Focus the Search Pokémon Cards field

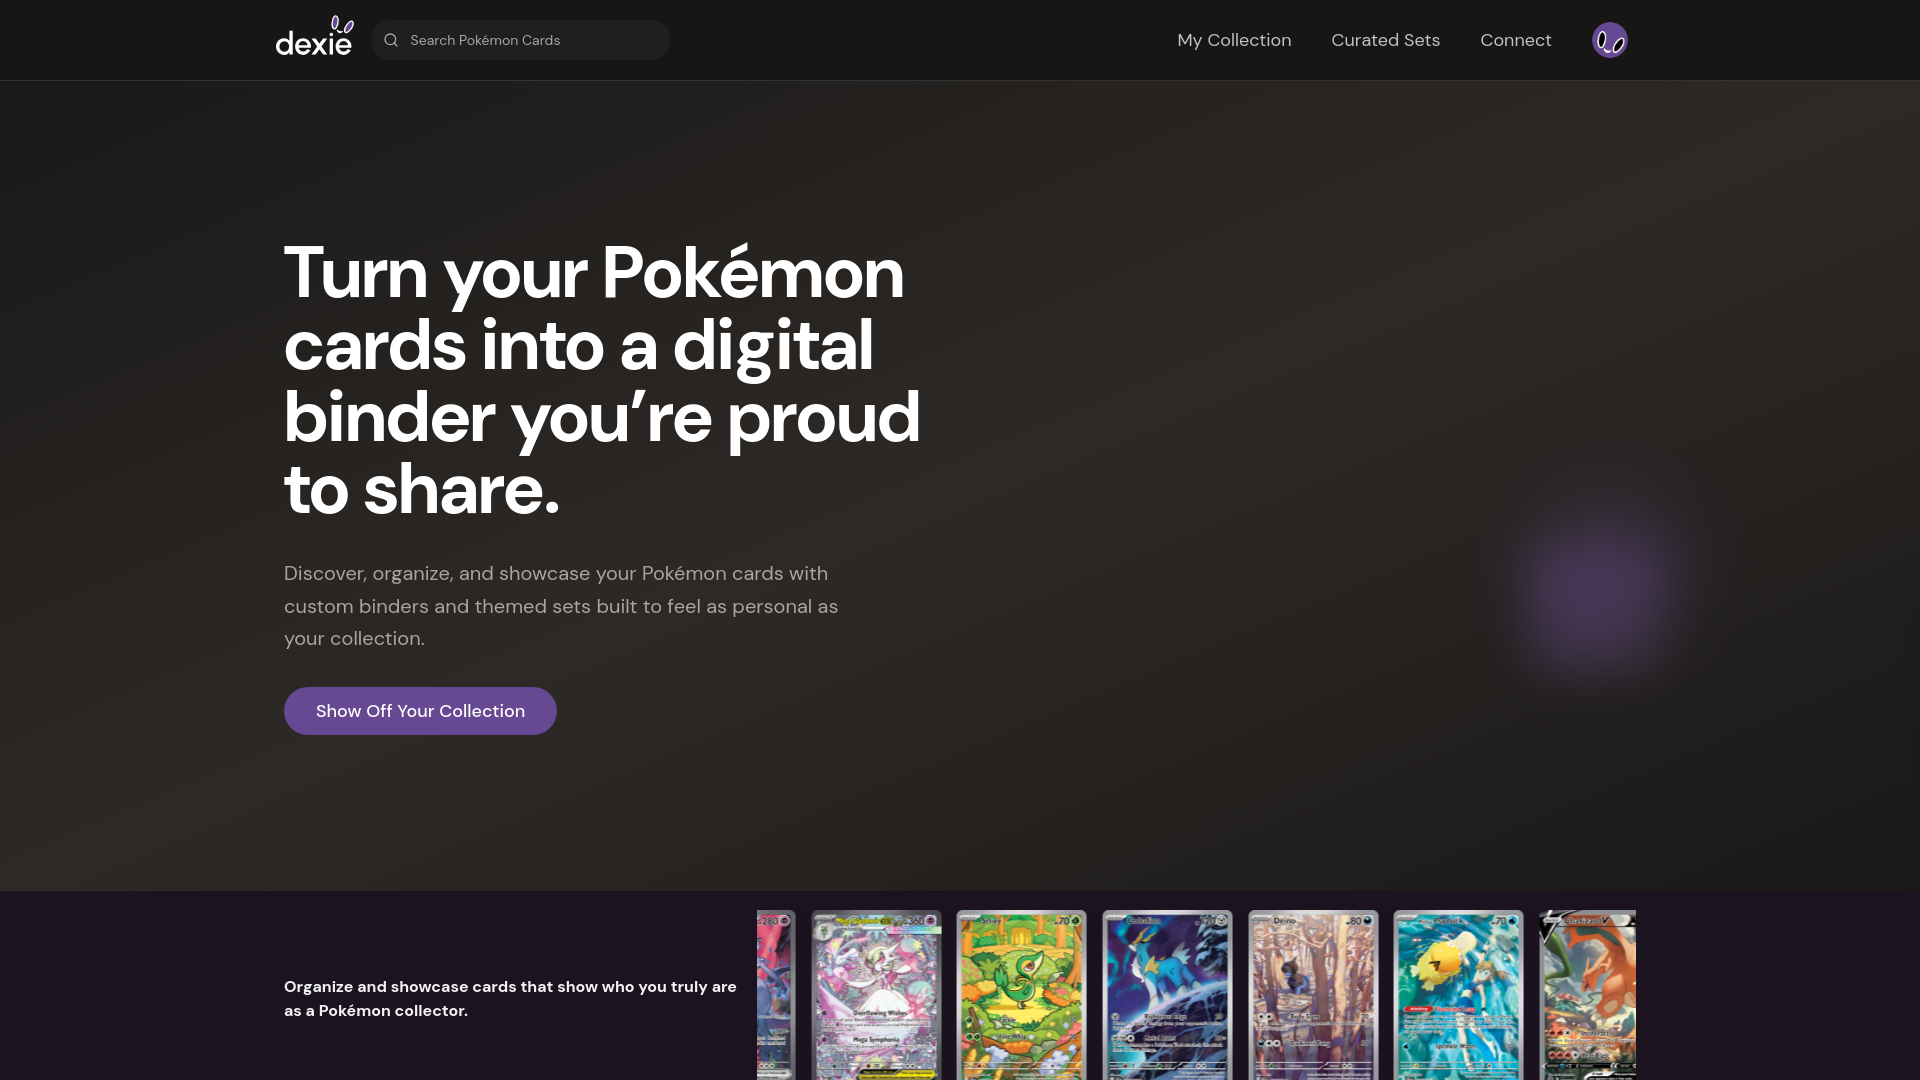tap(521, 40)
